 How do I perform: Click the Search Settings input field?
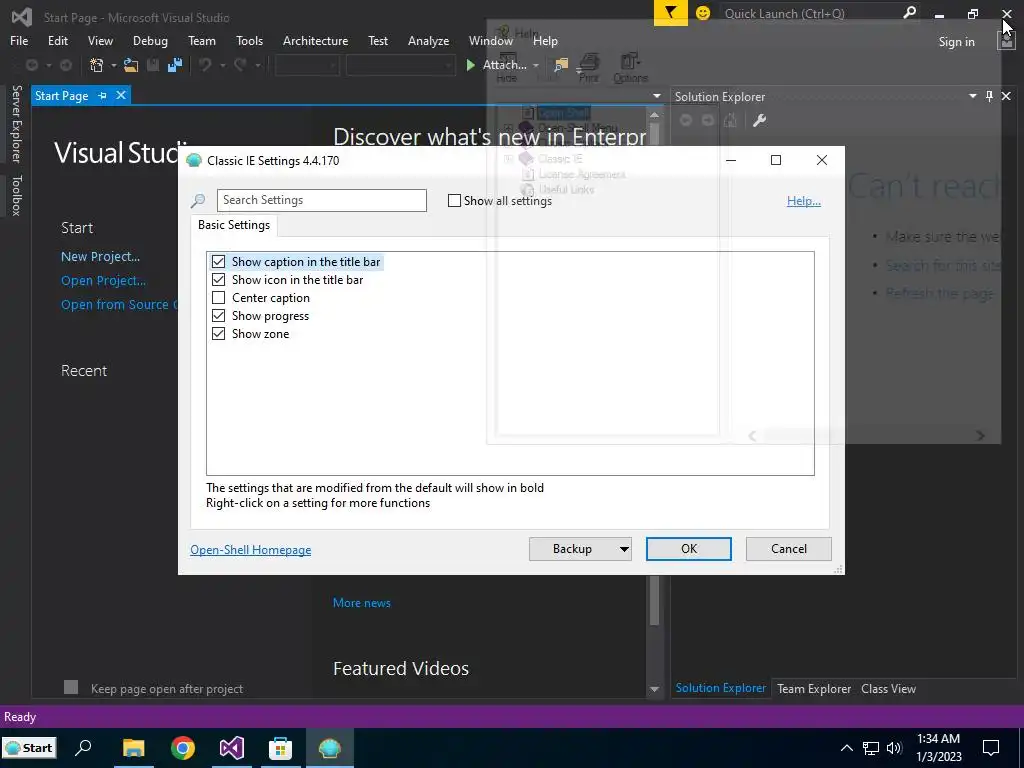click(322, 200)
